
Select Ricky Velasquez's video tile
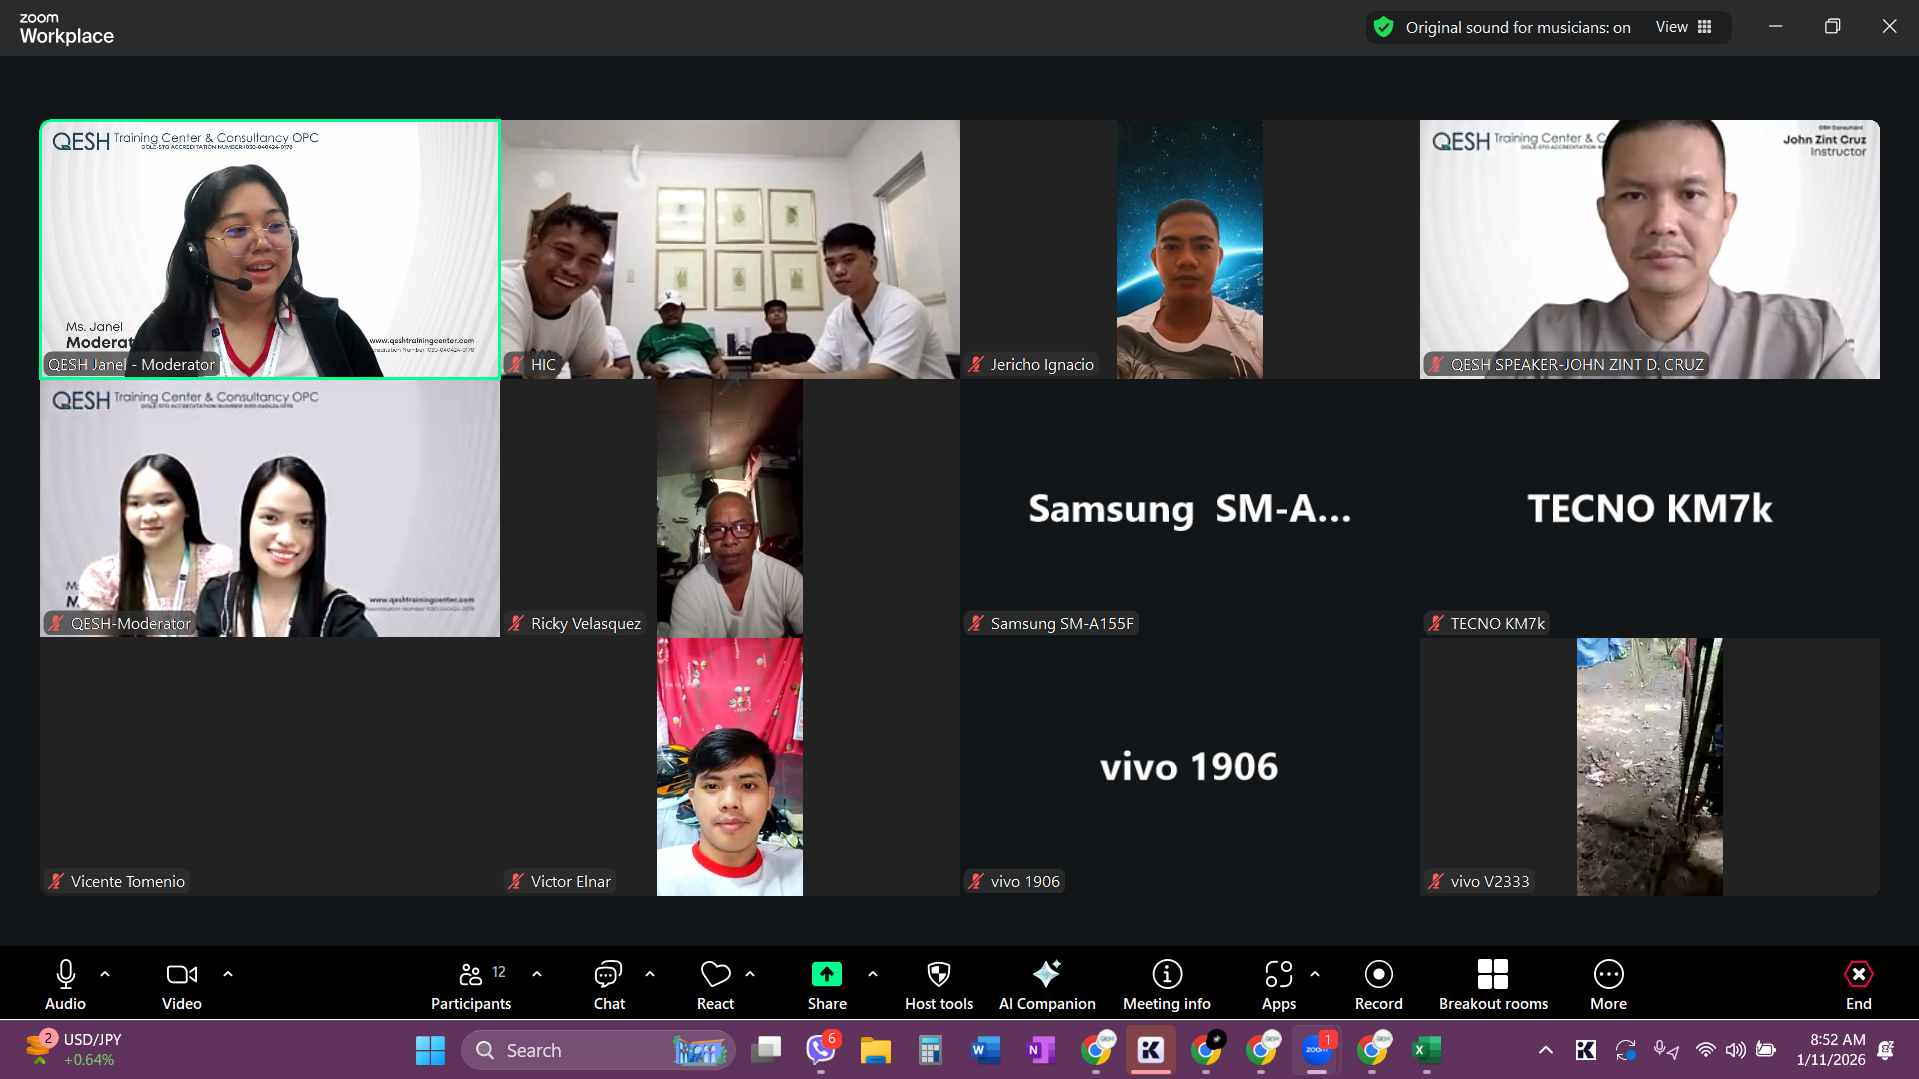point(730,508)
